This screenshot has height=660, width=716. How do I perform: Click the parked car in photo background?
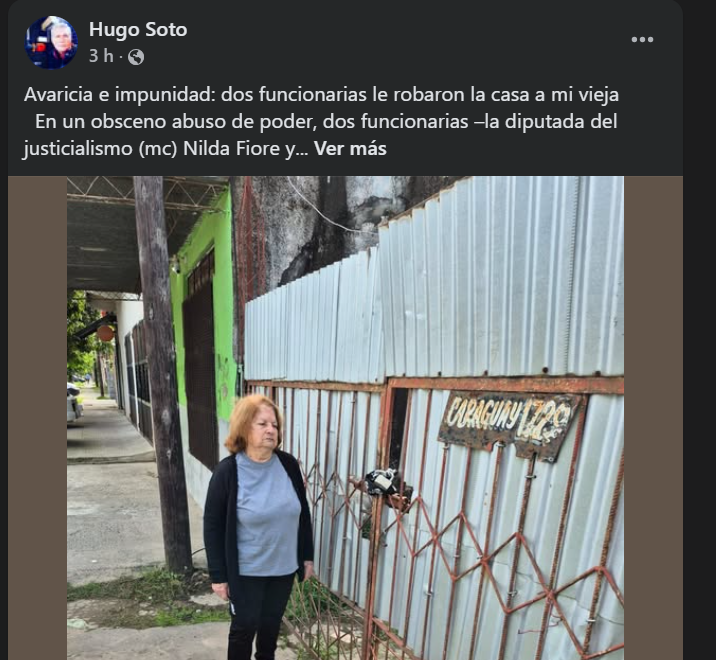tap(74, 403)
